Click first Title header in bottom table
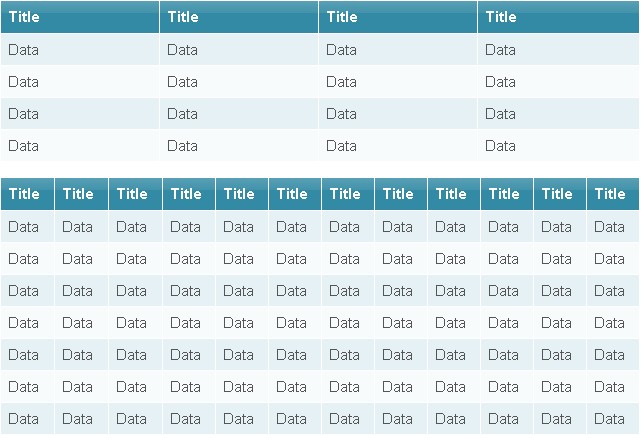Screen dimensions: 642x438 [x=24, y=194]
